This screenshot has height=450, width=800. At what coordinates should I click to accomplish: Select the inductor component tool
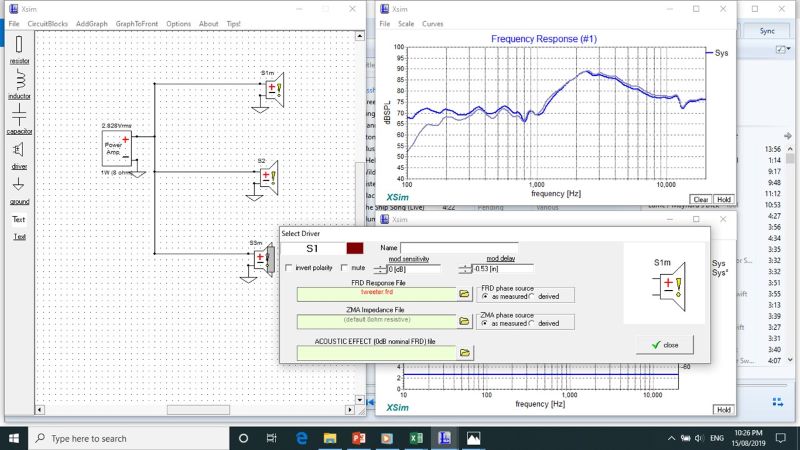19,85
